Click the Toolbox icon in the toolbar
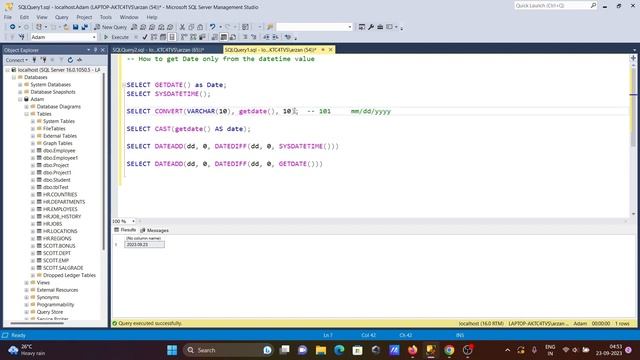This screenshot has height=360, width=640. pyautogui.click(x=380, y=27)
